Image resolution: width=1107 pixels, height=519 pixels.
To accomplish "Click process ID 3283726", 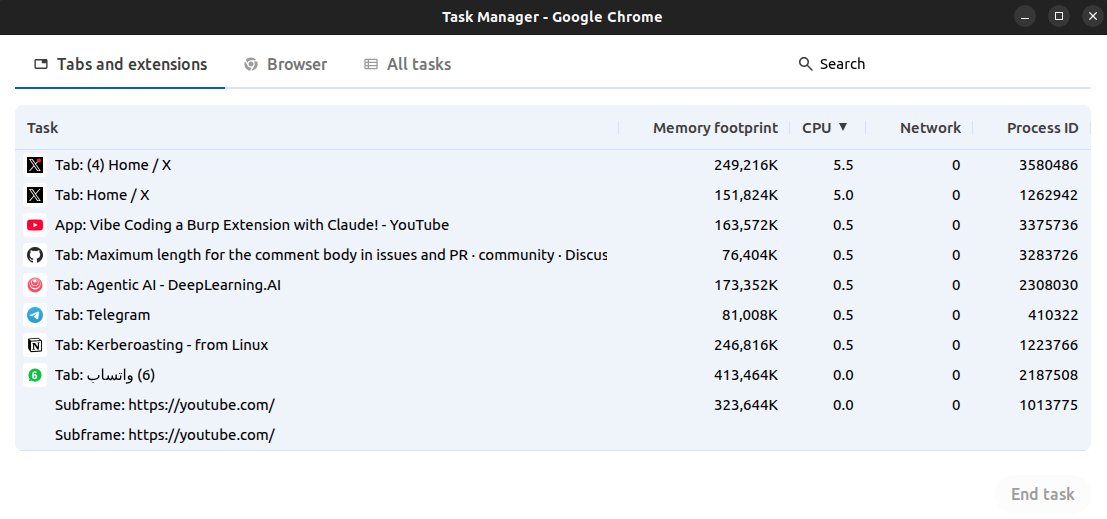I will [1048, 255].
